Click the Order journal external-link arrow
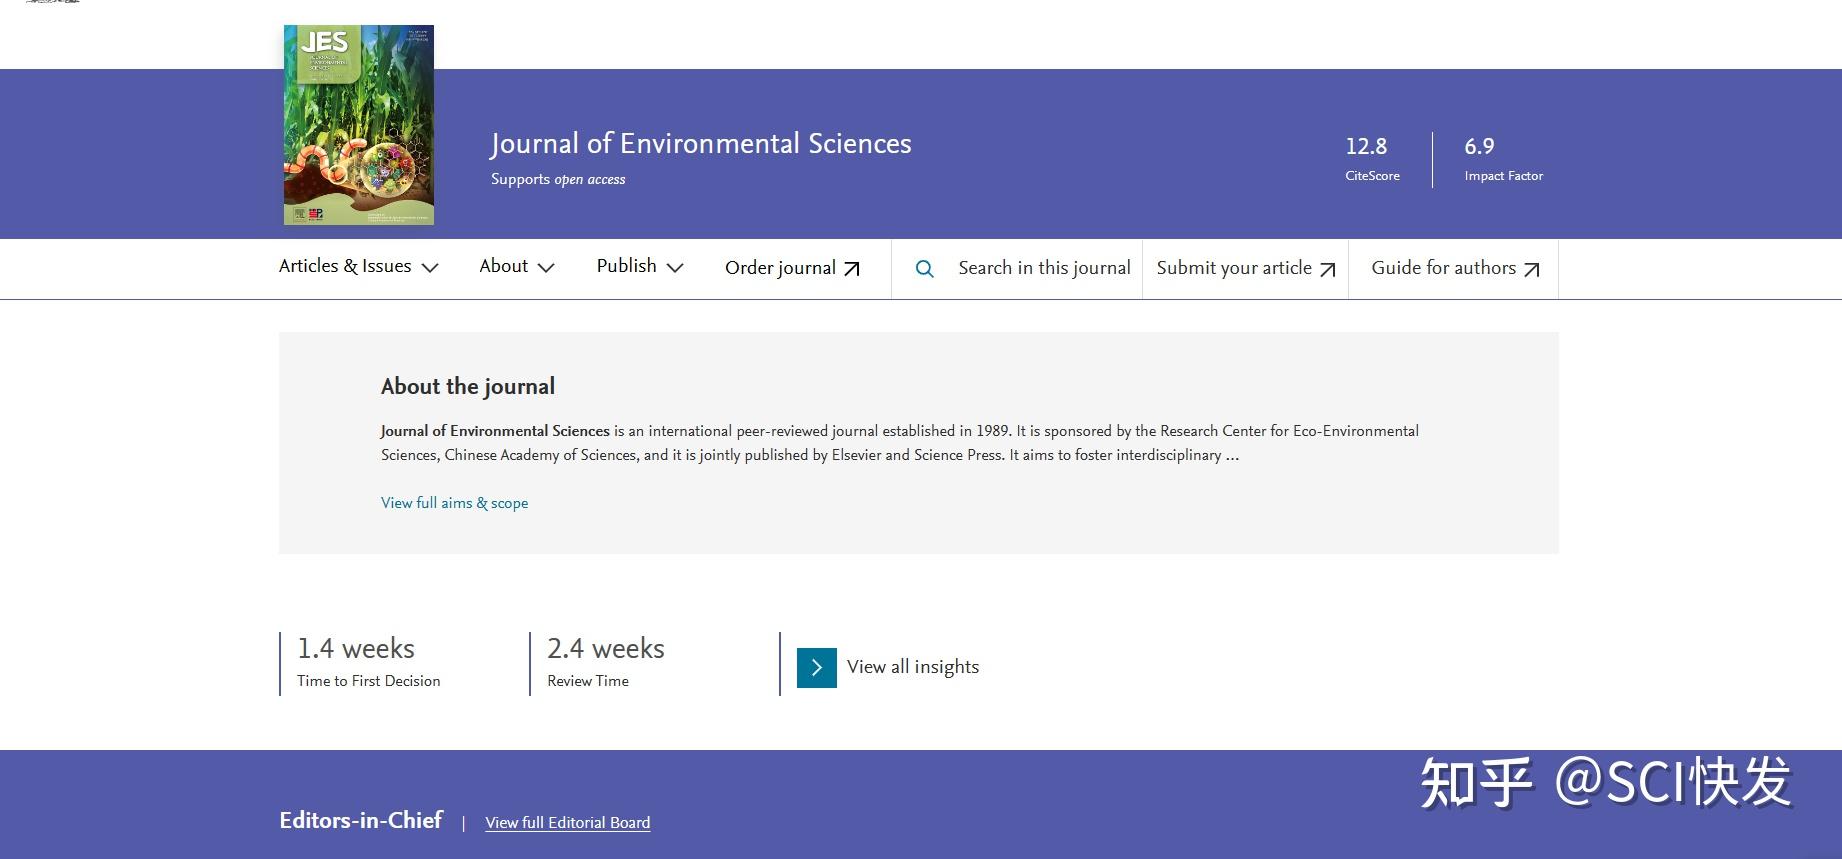The width and height of the screenshot is (1842, 859). point(852,269)
